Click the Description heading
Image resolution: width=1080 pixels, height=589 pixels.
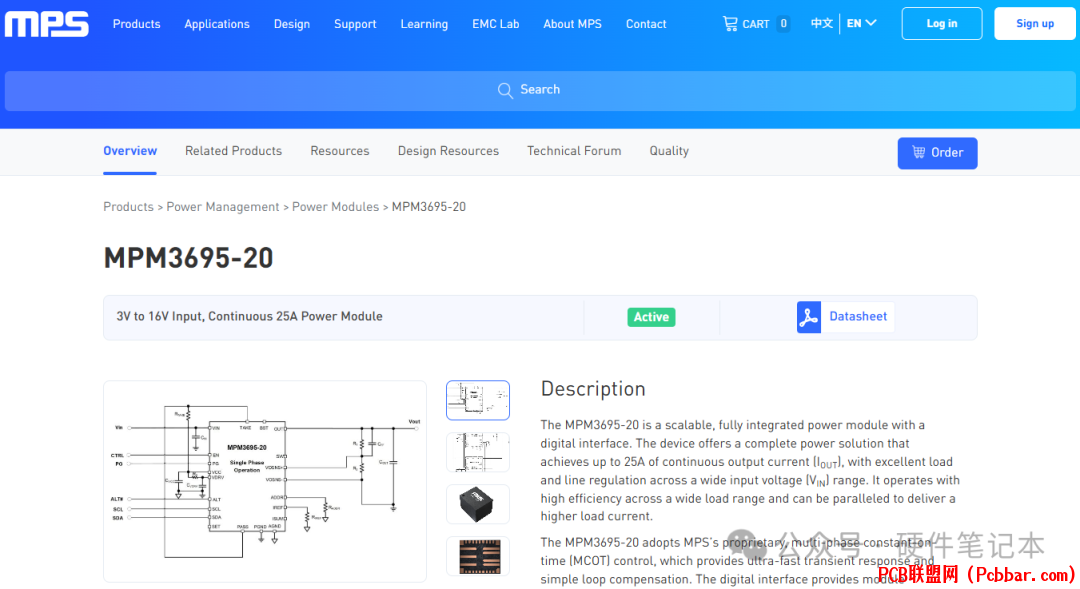593,389
